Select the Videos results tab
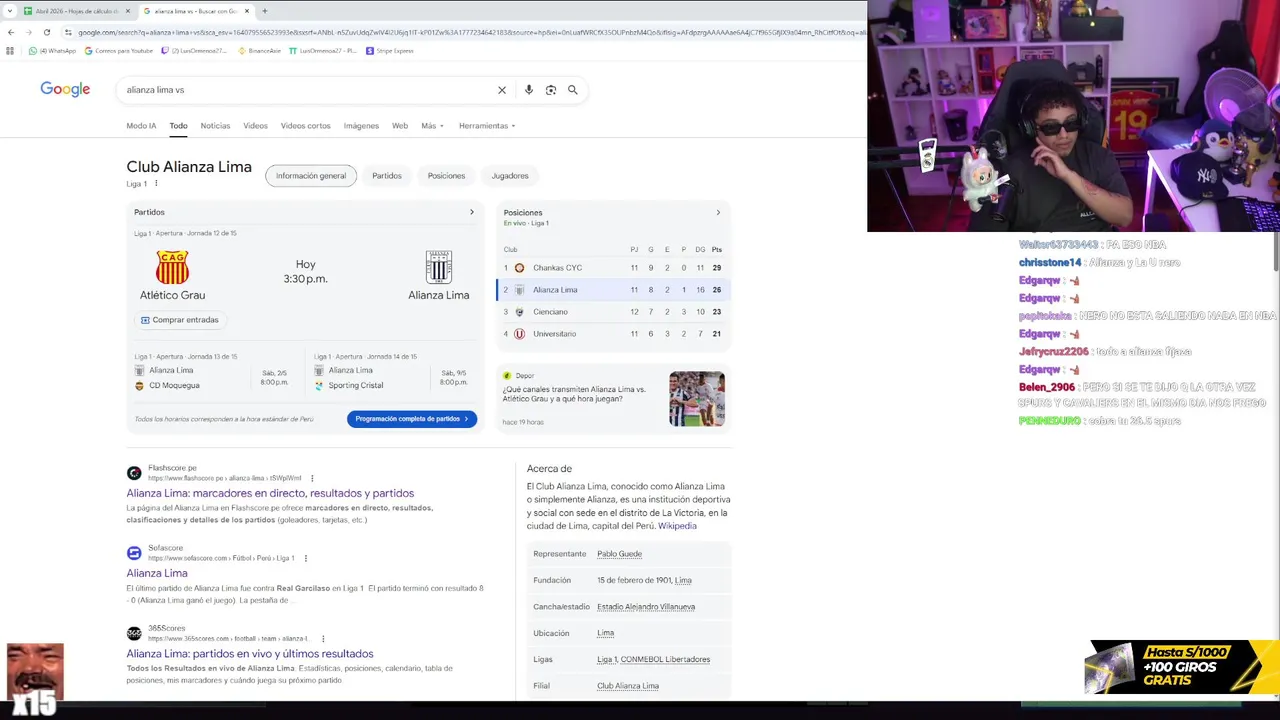 pyautogui.click(x=255, y=126)
